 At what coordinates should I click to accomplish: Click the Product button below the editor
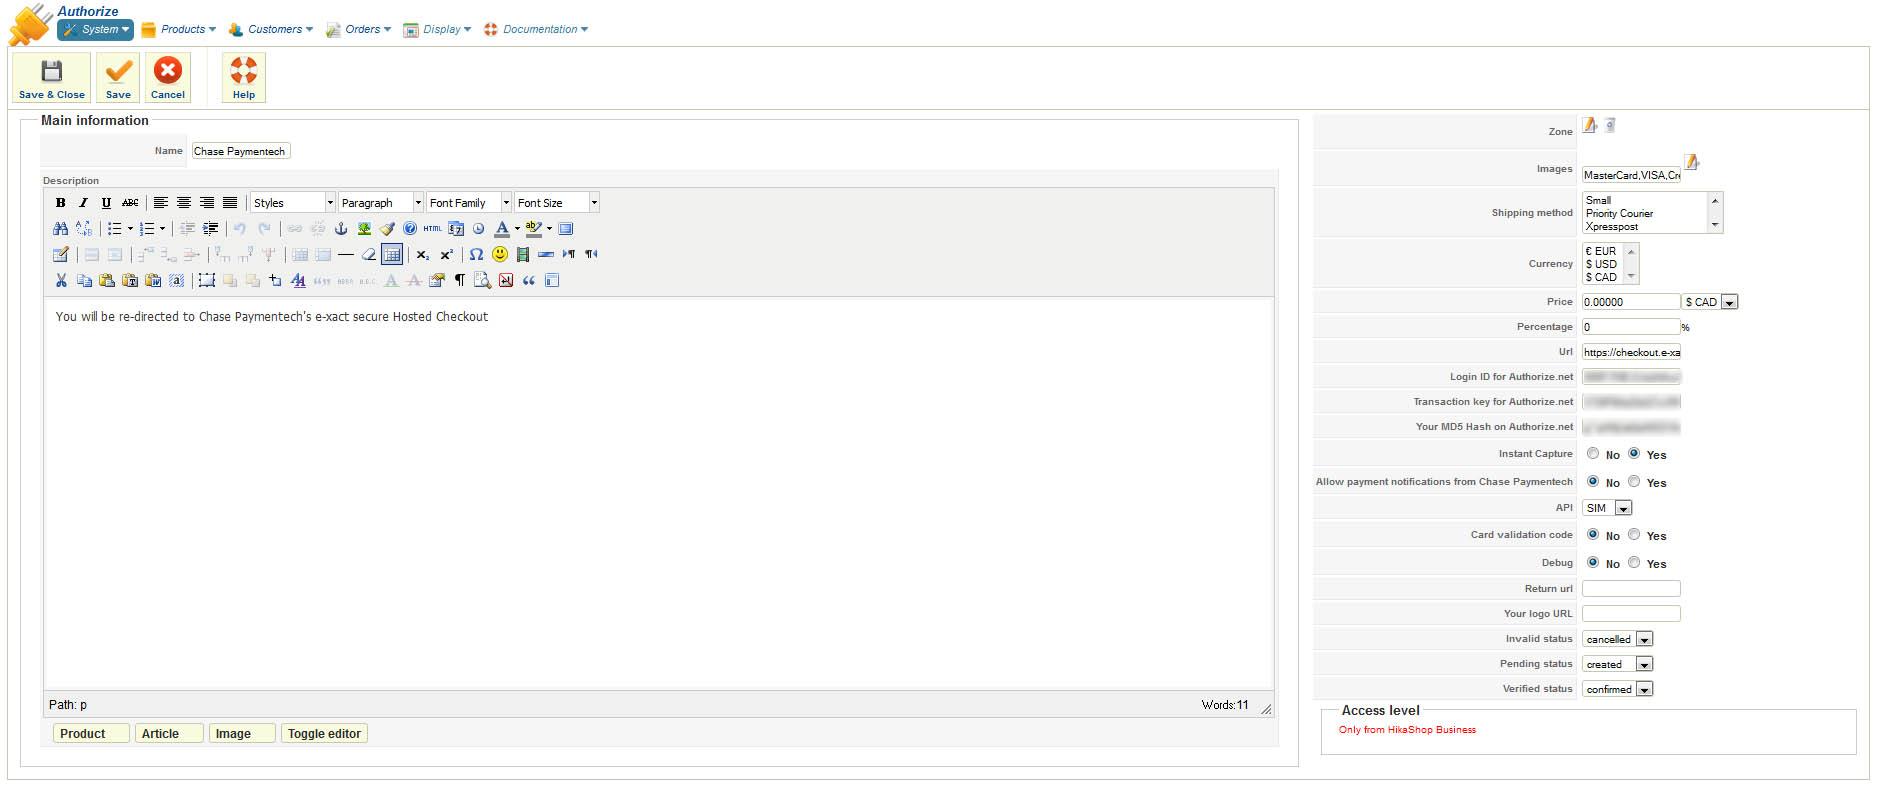click(91, 734)
